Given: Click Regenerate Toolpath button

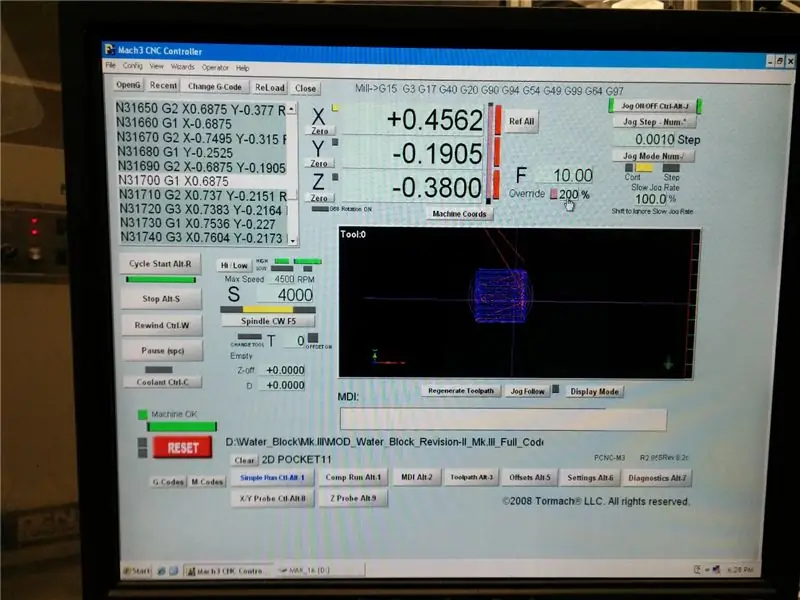Looking at the screenshot, I should 461,391.
